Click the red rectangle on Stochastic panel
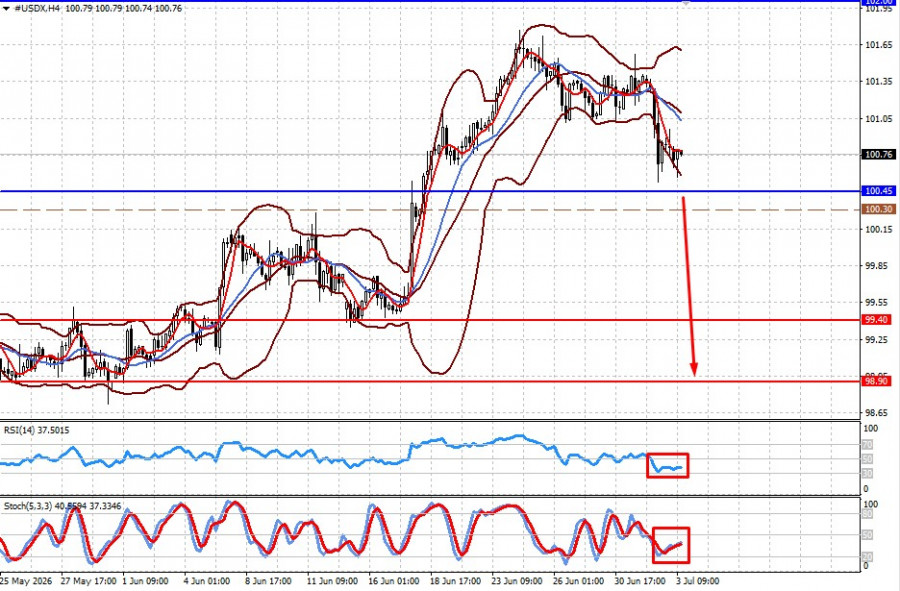 (671, 545)
